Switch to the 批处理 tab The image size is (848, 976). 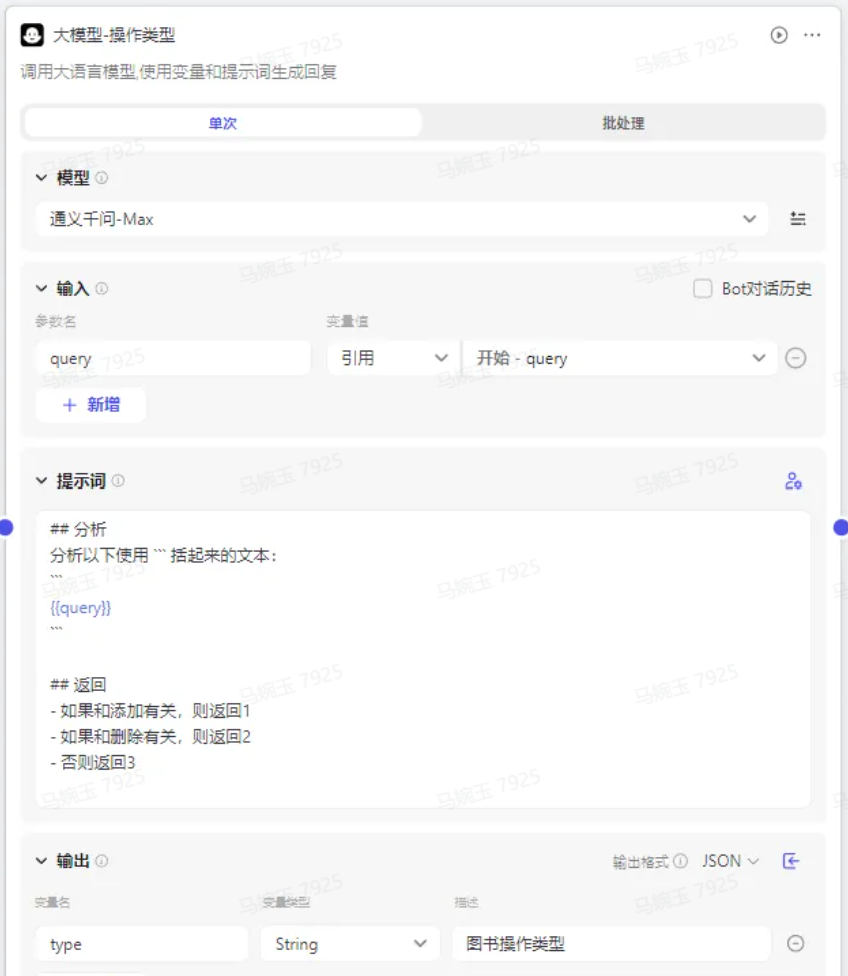pos(623,123)
